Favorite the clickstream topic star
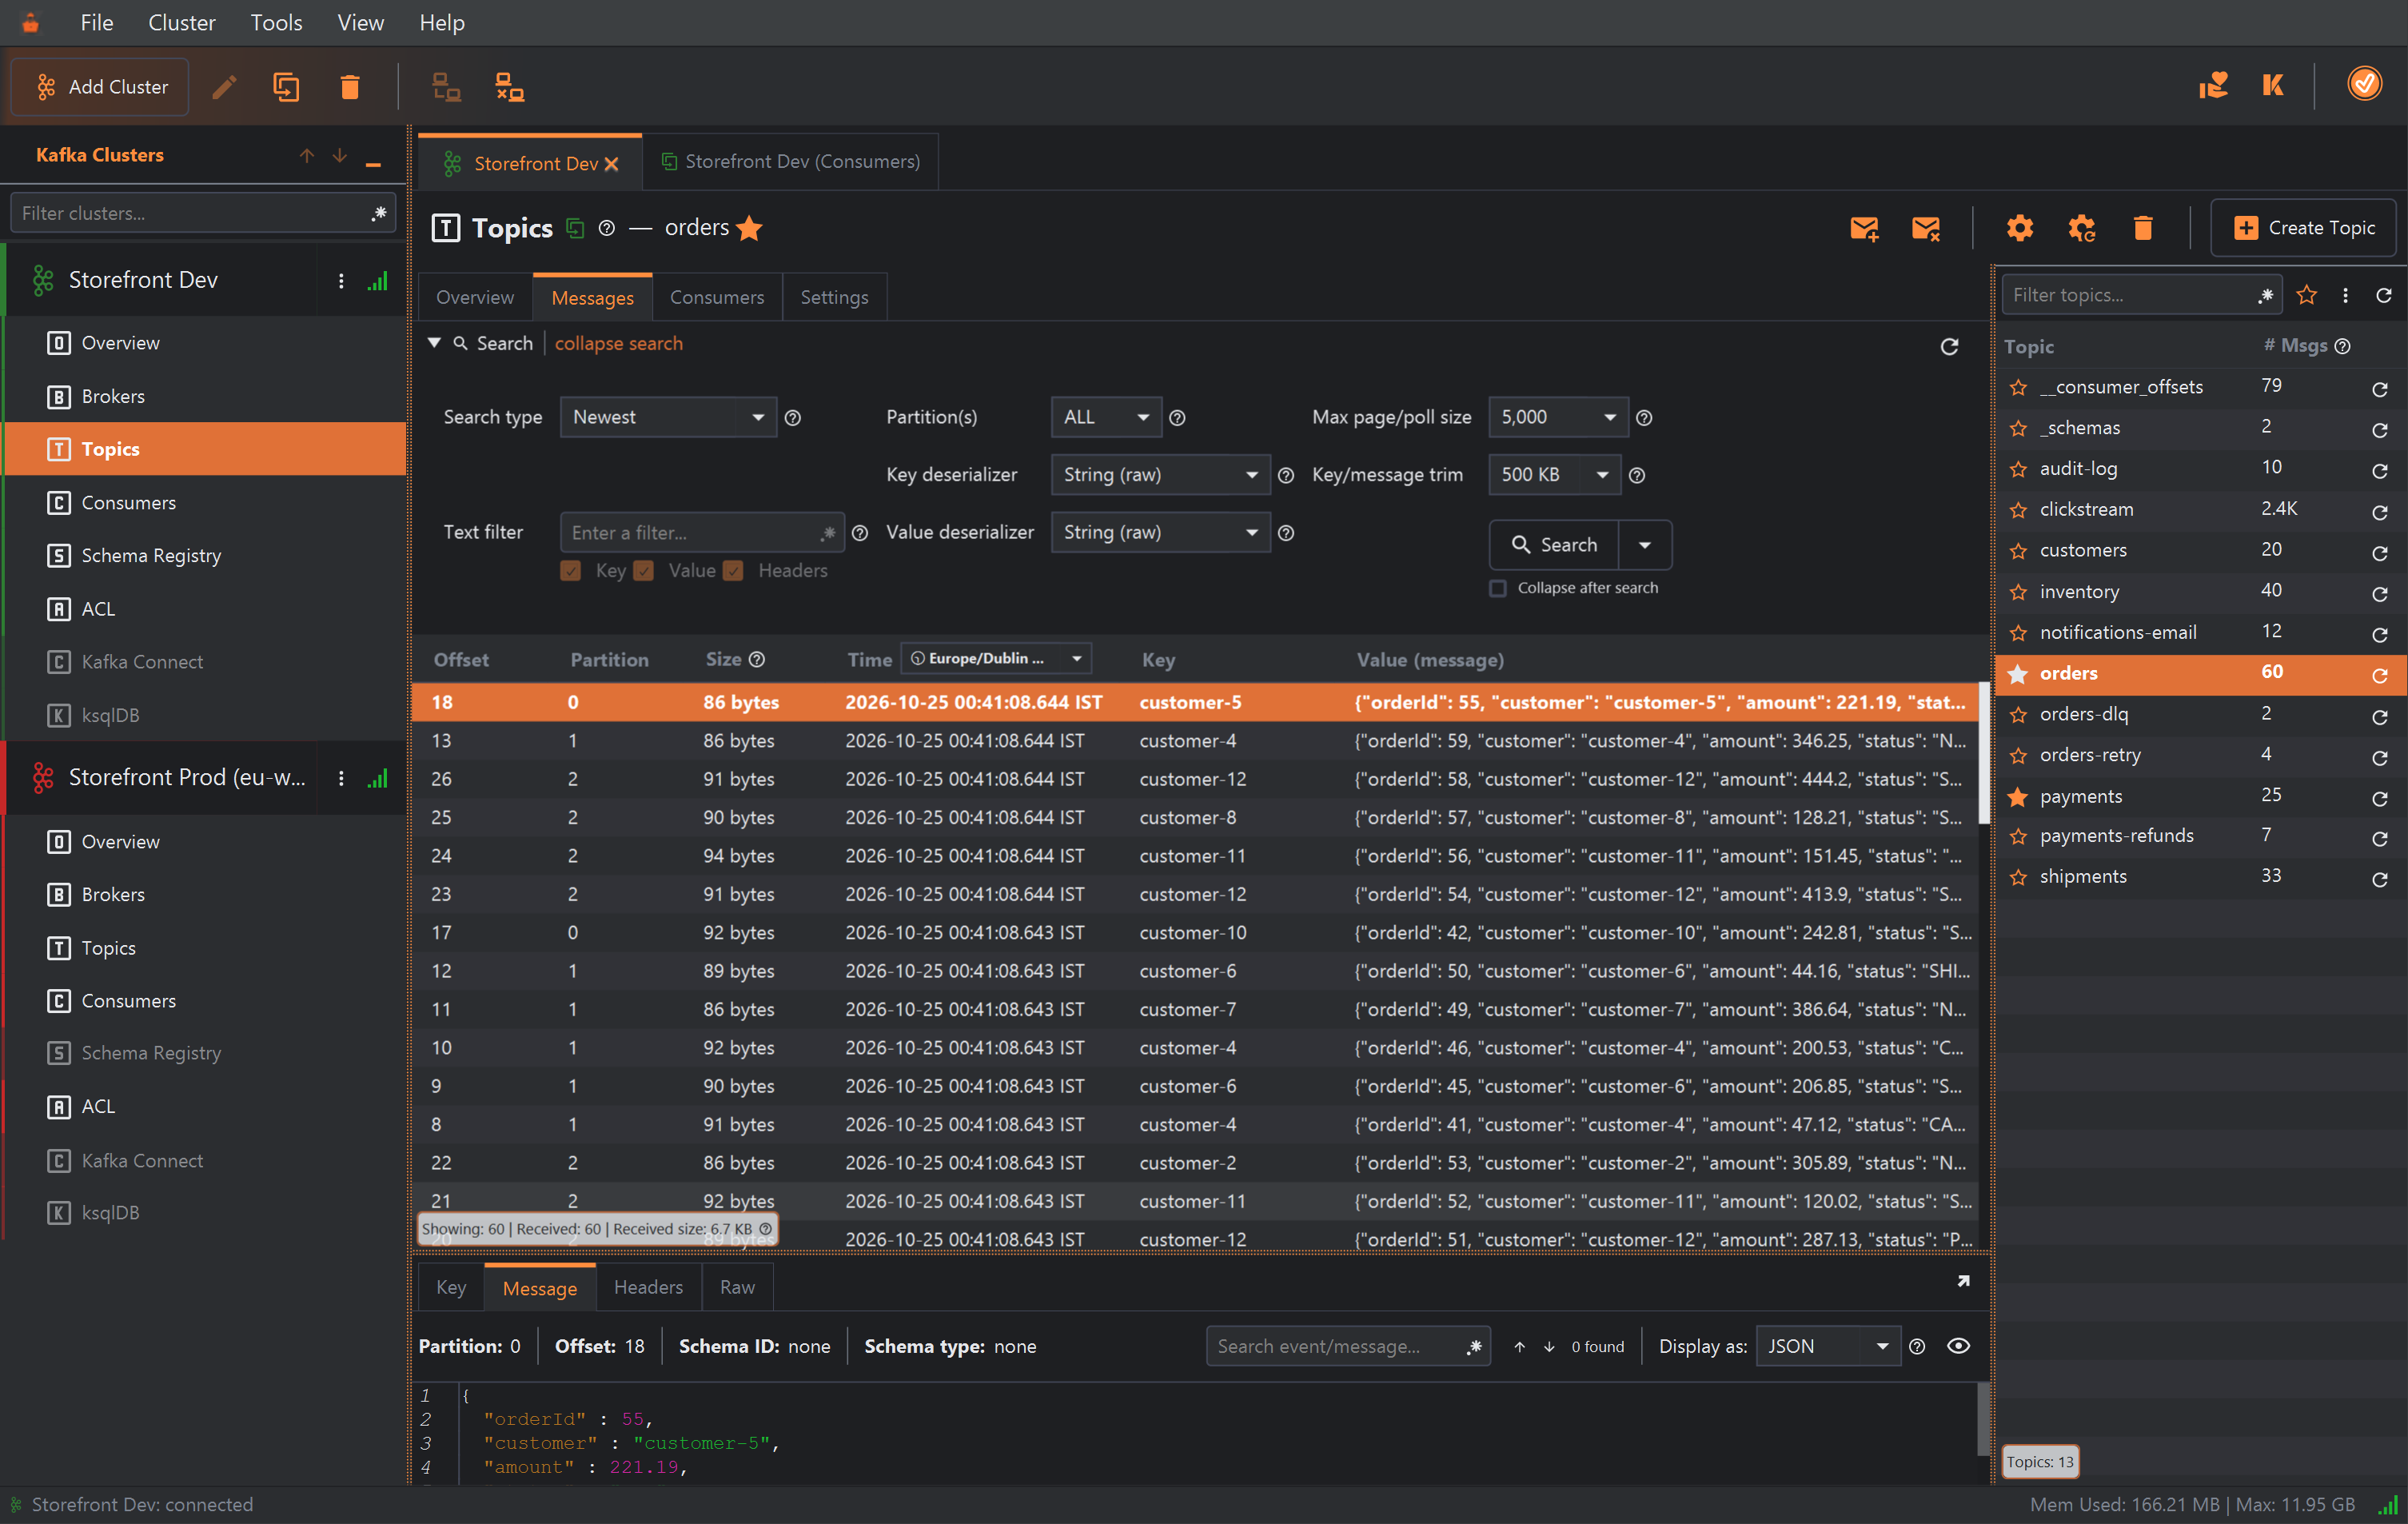This screenshot has width=2408, height=1524. 2019,511
